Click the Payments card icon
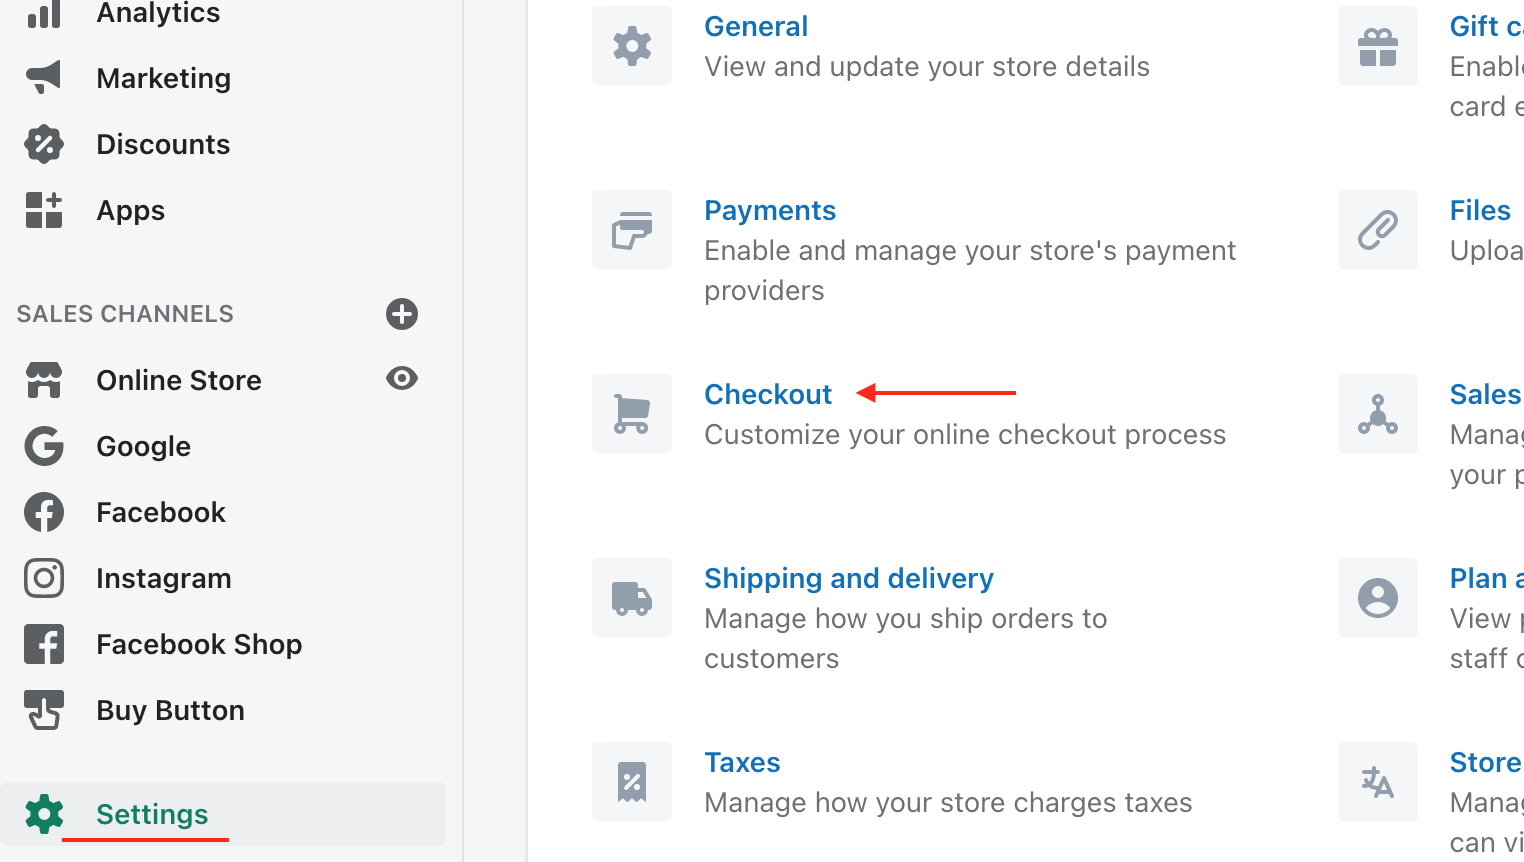This screenshot has width=1524, height=862. [632, 230]
